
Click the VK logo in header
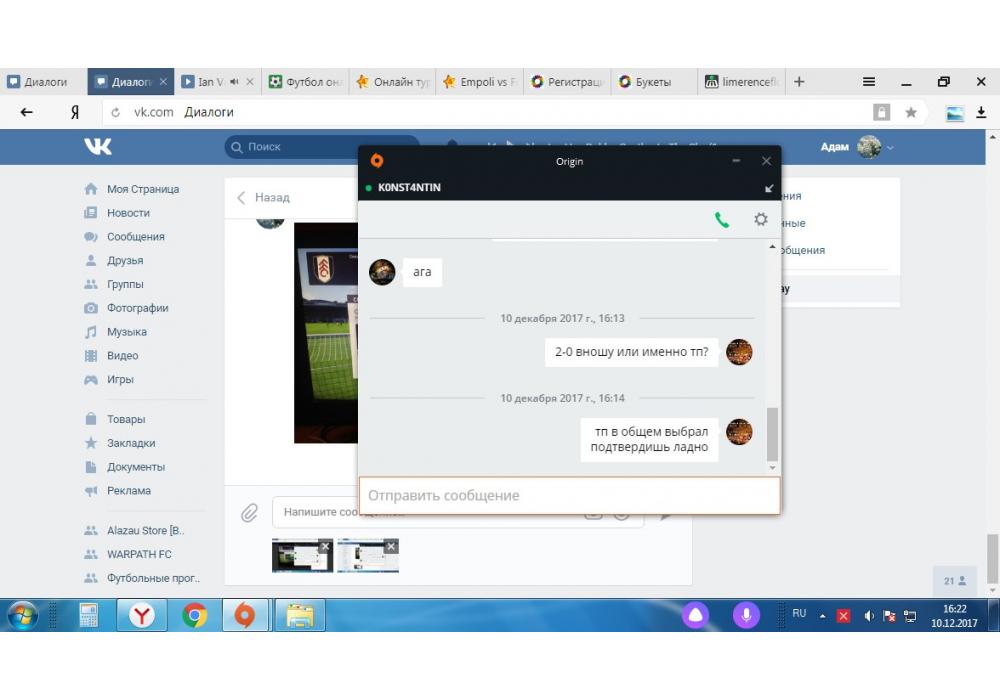[x=98, y=147]
